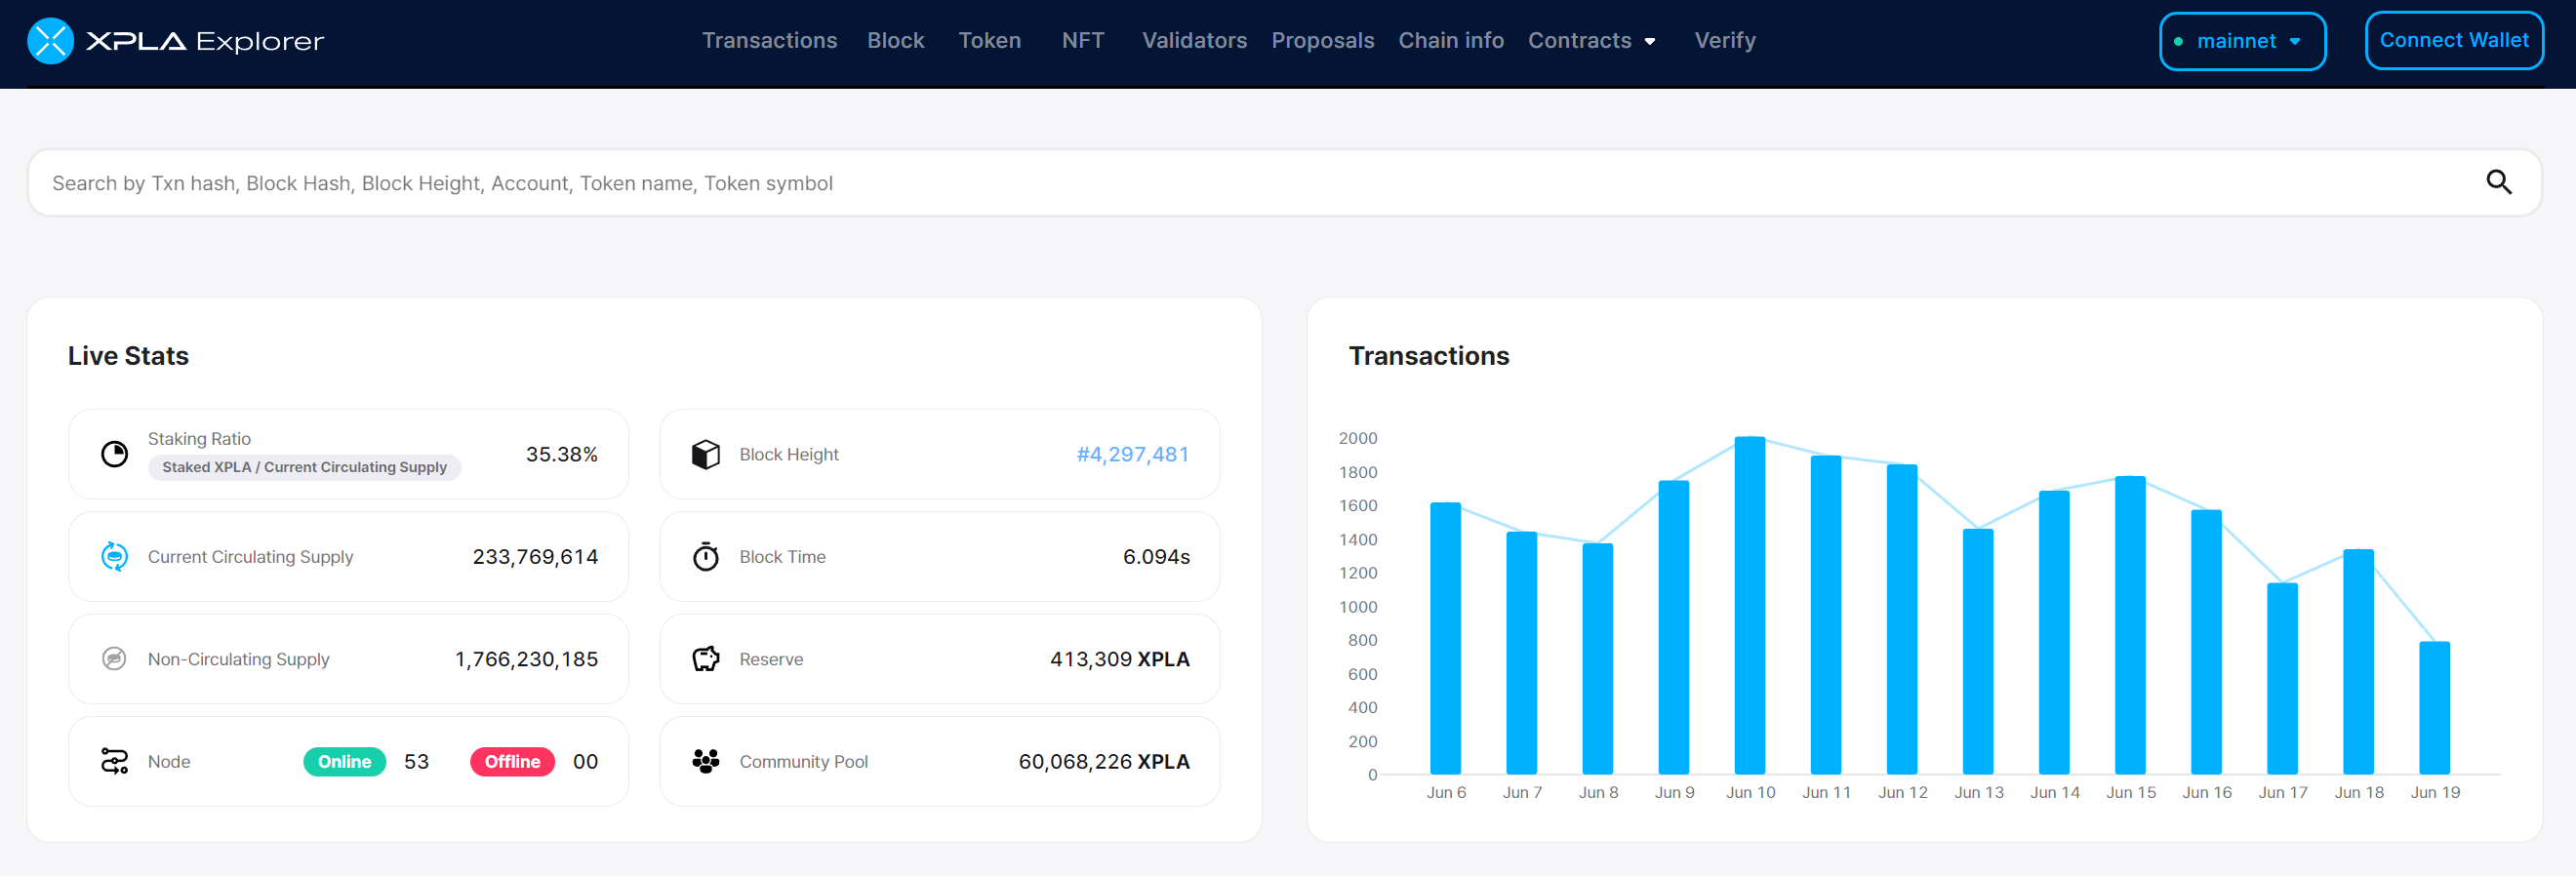Viewport: 2576px width, 876px height.
Task: Open block height #4,297,481 link
Action: 1132,454
